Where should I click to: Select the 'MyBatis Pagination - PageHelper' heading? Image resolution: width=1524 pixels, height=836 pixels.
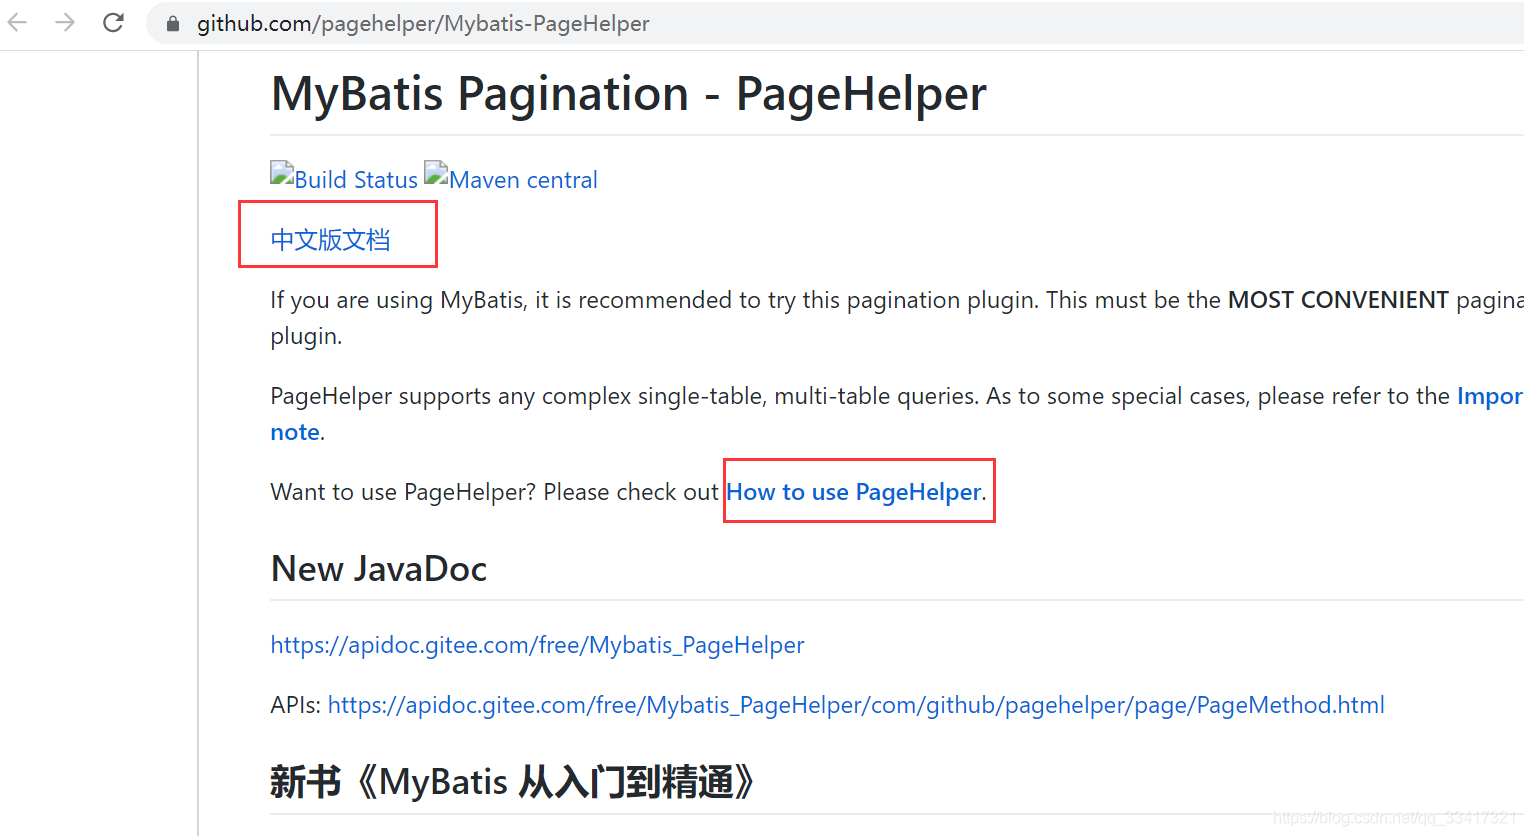[629, 94]
